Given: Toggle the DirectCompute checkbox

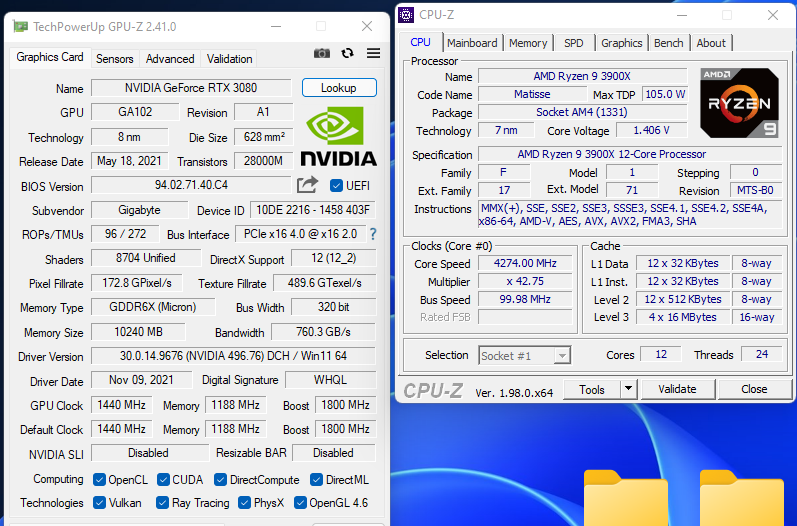Looking at the screenshot, I should pos(220,480).
